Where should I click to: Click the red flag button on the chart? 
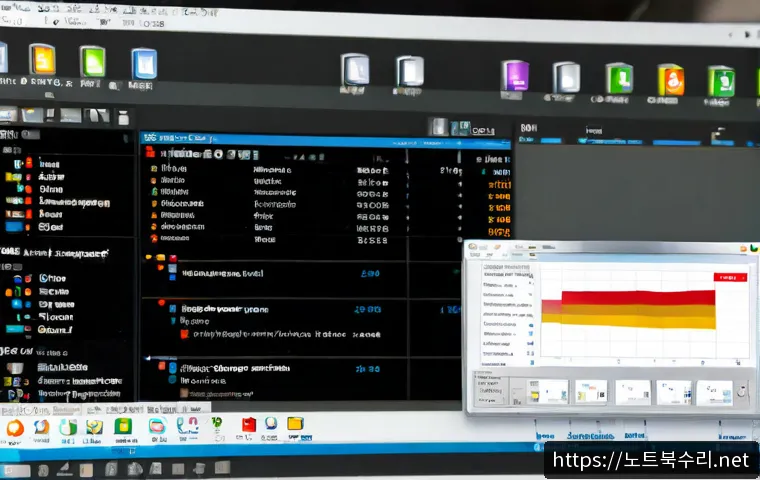(x=730, y=277)
